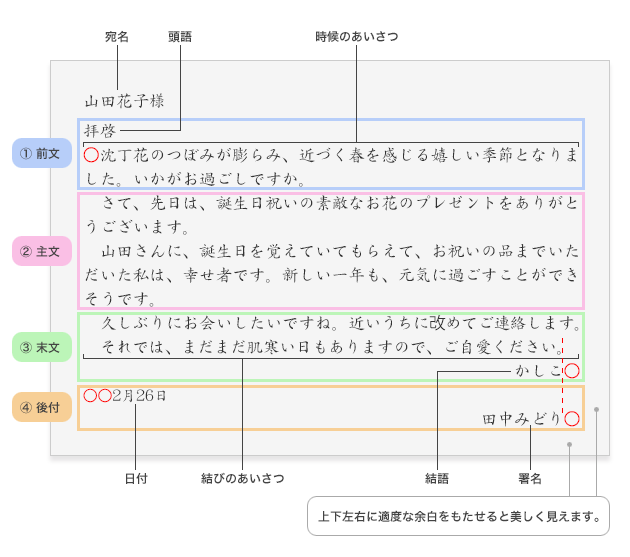
Task: Click the 結語 label
Action: [x=437, y=479]
